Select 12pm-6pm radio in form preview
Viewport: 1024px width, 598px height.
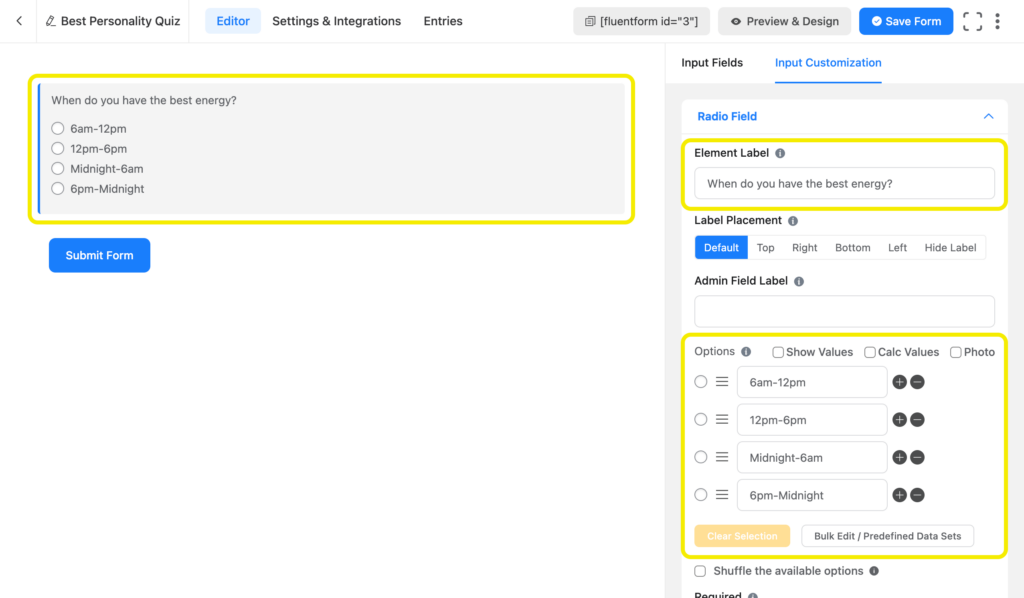point(57,149)
